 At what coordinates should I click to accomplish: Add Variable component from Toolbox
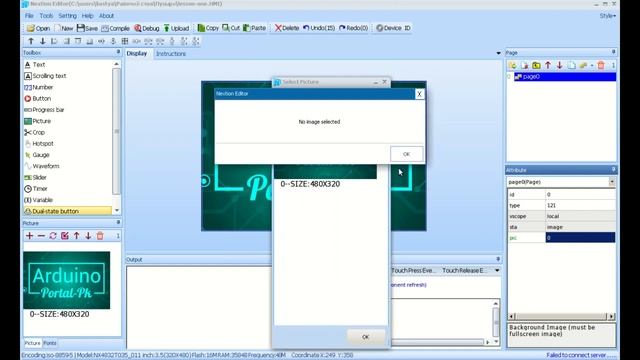point(39,200)
